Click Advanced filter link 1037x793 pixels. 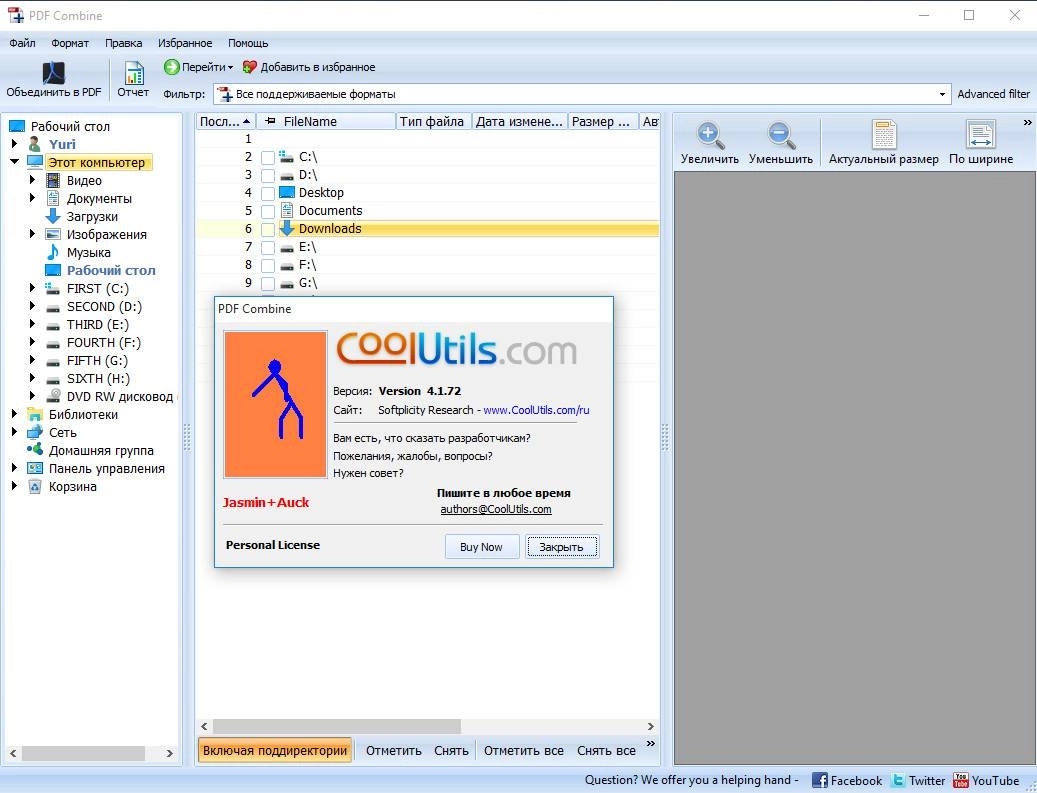[993, 94]
